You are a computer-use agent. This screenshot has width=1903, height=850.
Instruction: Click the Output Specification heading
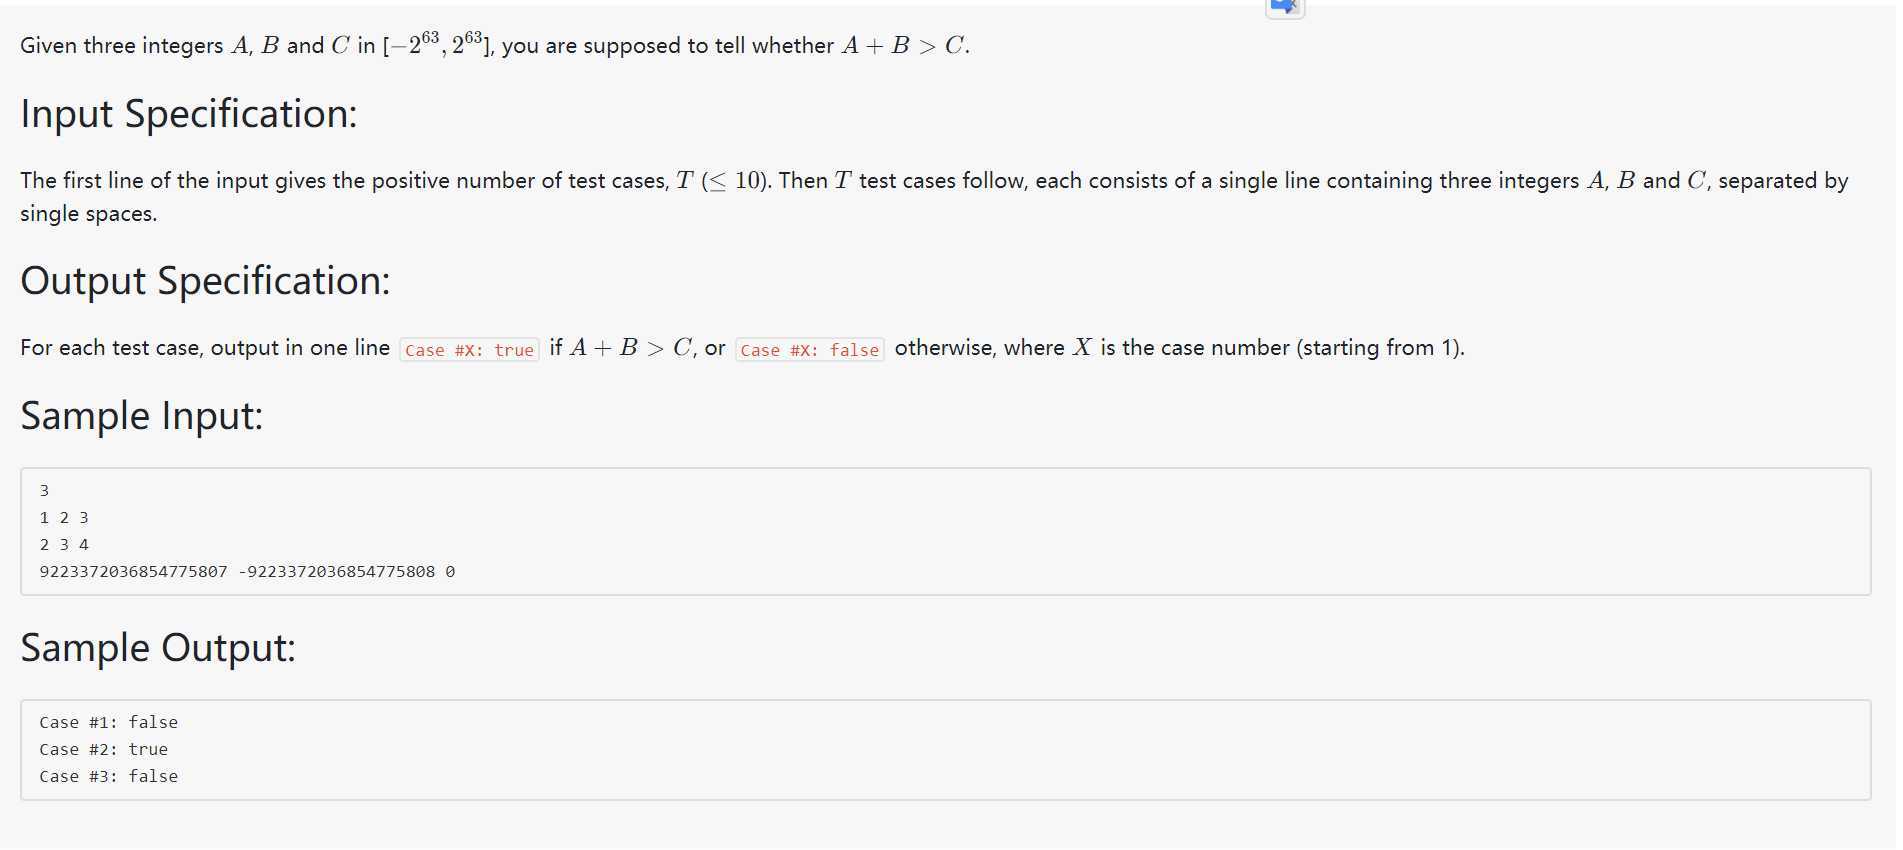pos(205,281)
